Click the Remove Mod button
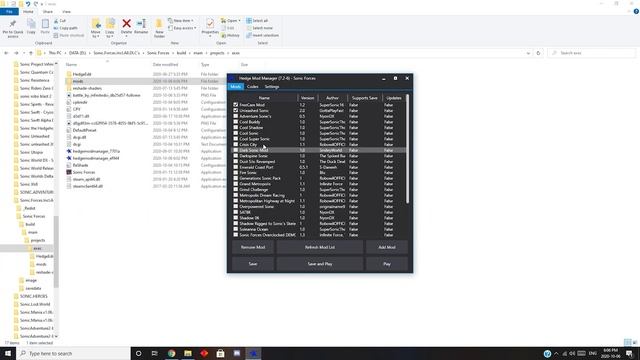 coord(253,247)
